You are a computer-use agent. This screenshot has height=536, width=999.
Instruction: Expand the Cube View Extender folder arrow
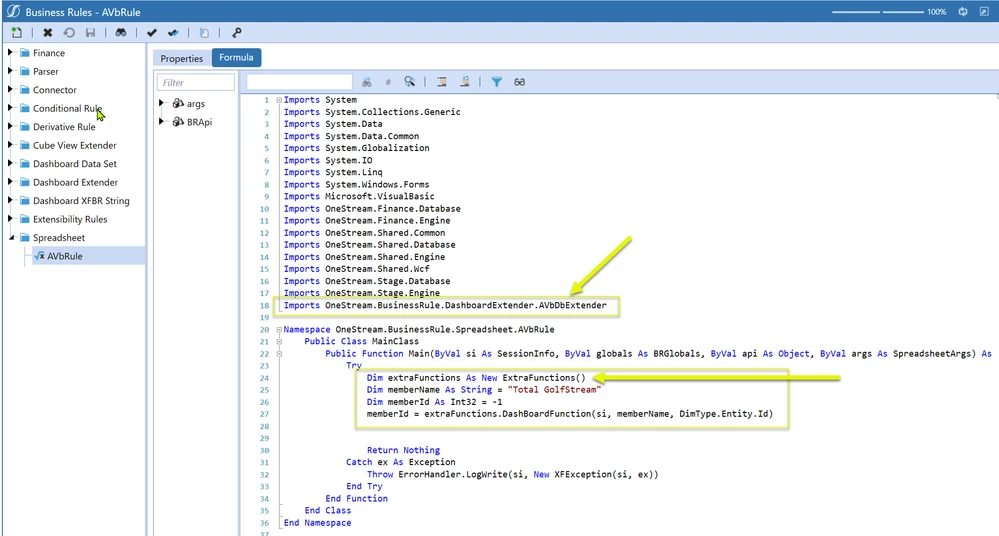tap(10, 145)
